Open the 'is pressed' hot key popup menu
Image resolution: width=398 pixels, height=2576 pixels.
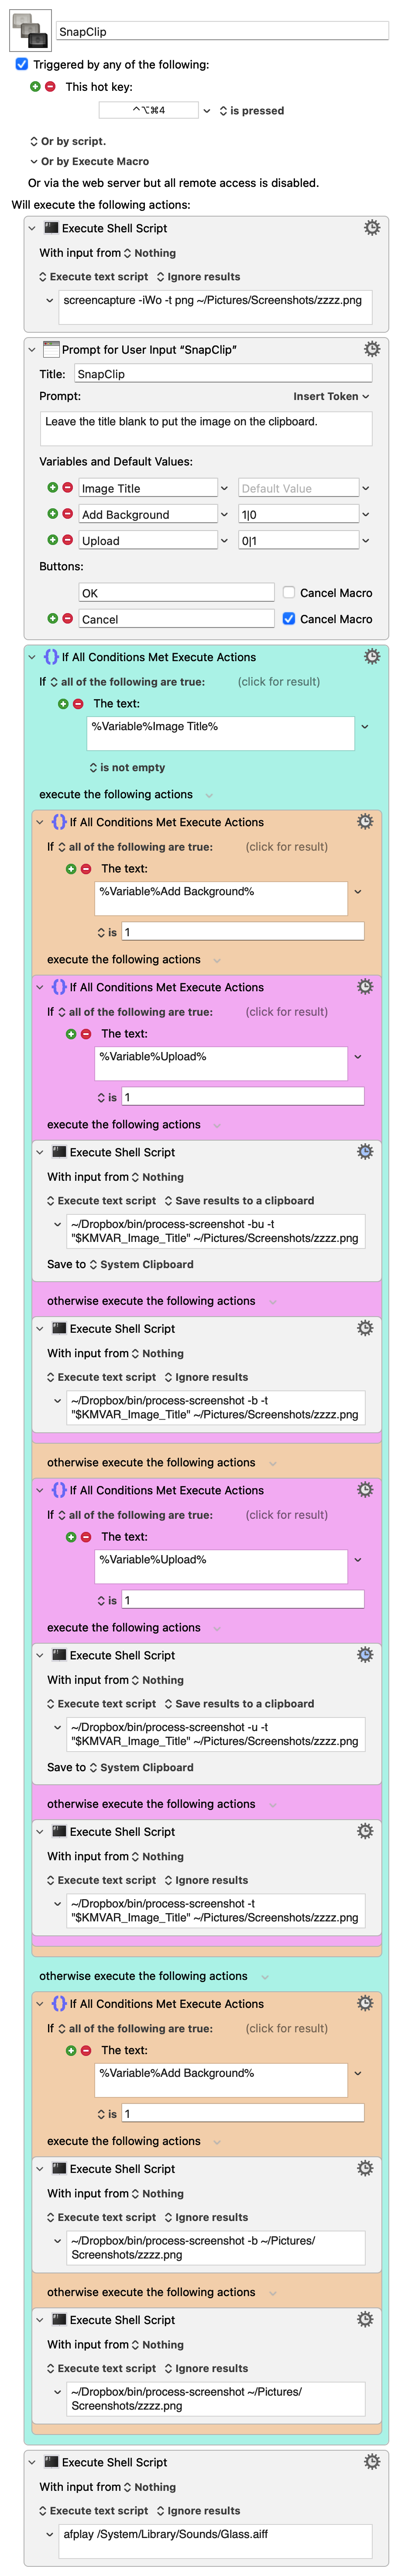tap(251, 111)
